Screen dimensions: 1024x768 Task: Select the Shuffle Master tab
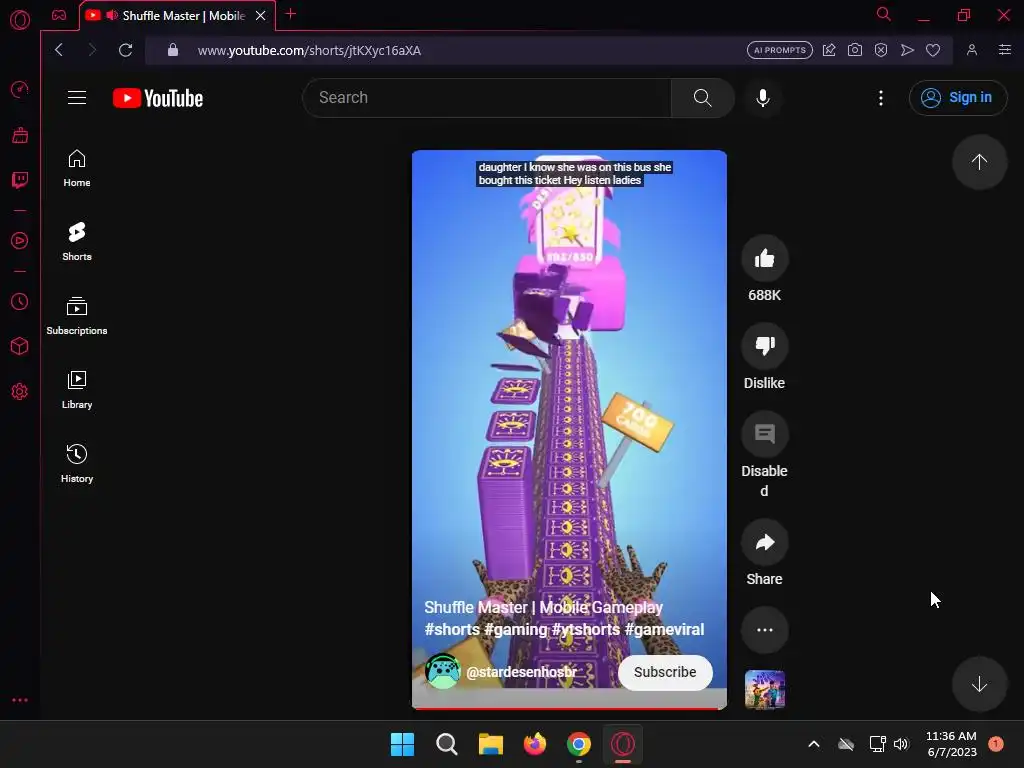(176, 16)
